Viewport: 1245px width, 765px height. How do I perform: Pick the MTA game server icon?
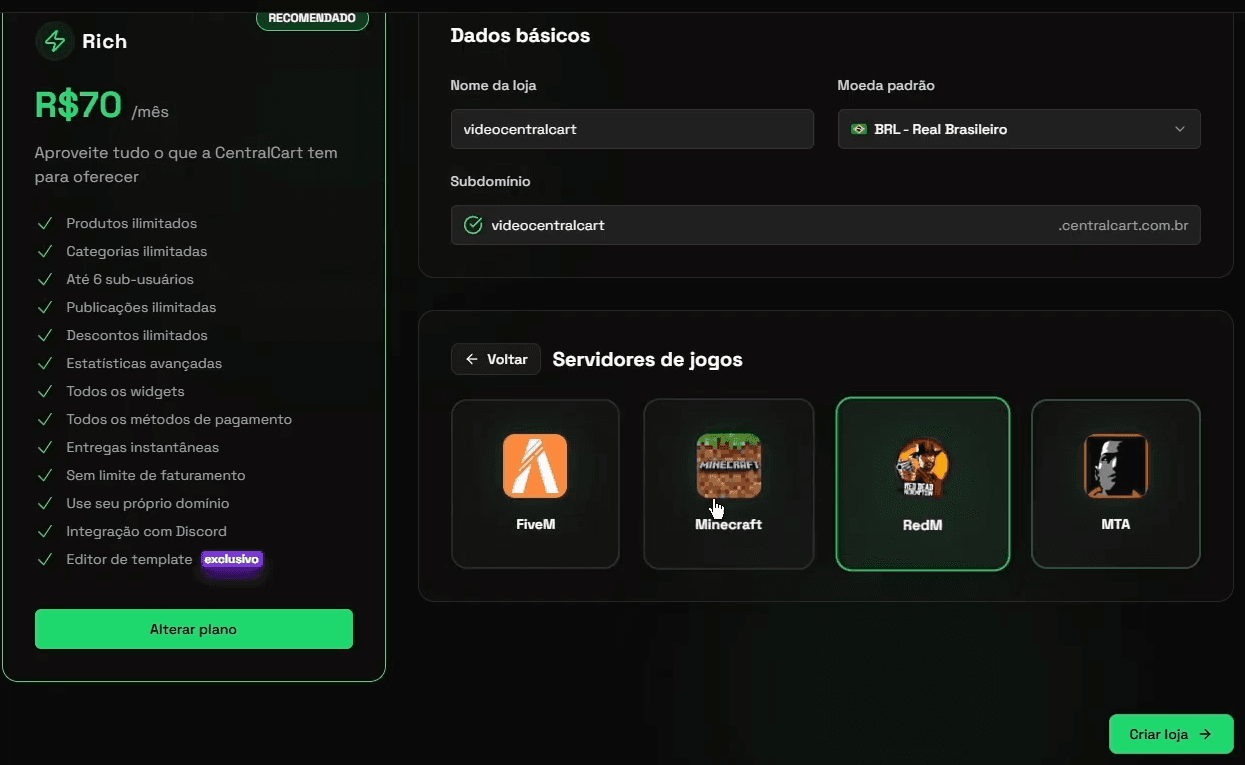(1115, 466)
